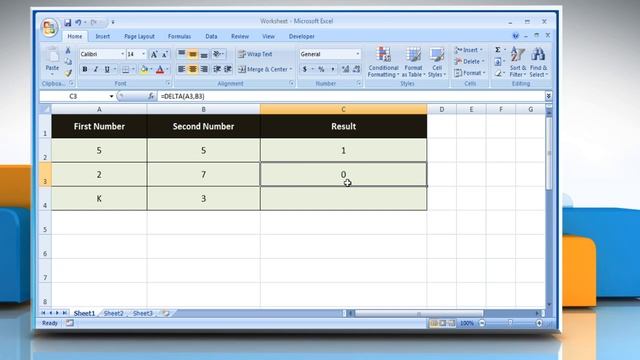Click Format cells button
This screenshot has height=360, width=640.
(x=470, y=73)
